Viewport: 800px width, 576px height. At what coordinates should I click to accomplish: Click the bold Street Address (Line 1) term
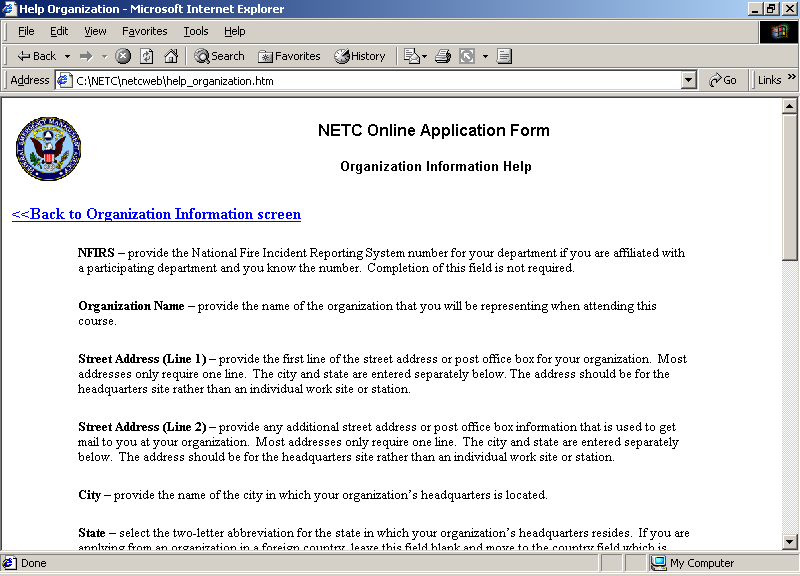[142, 359]
